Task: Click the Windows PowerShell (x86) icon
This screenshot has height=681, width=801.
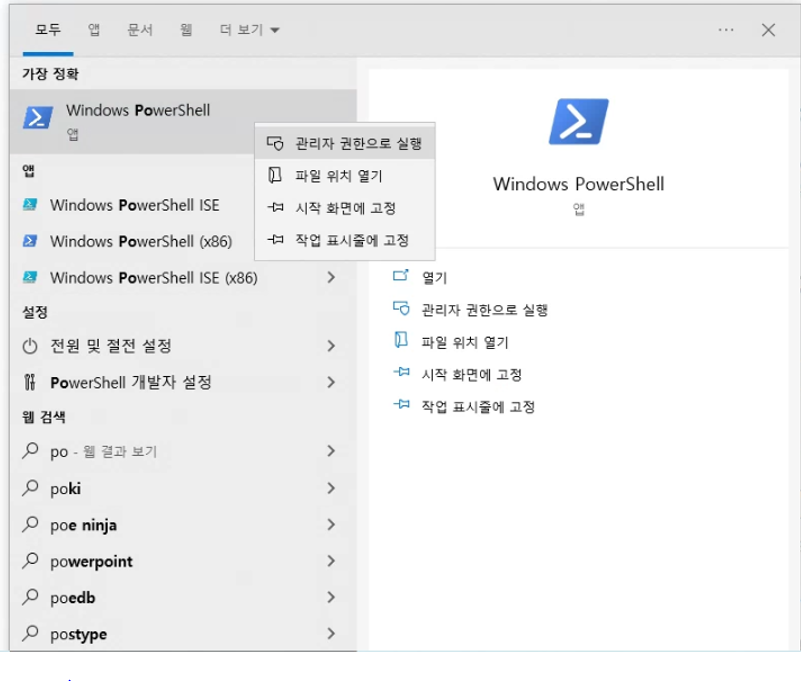Action: click(x=30, y=241)
